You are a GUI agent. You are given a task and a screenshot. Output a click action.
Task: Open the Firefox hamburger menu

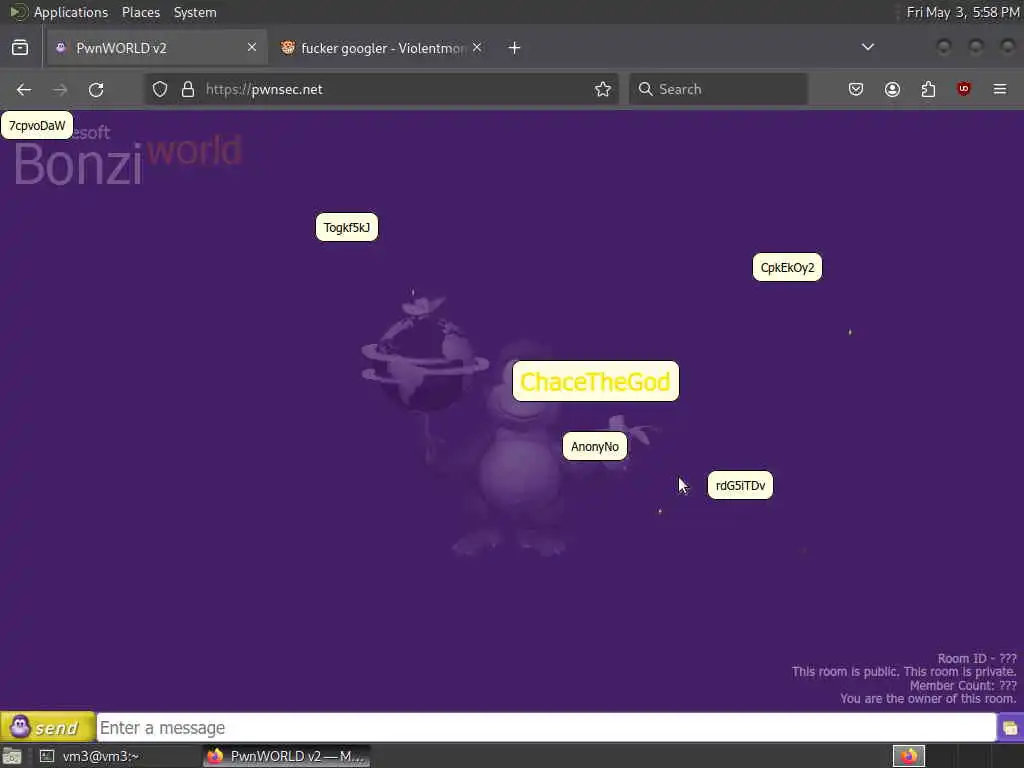(x=1000, y=89)
